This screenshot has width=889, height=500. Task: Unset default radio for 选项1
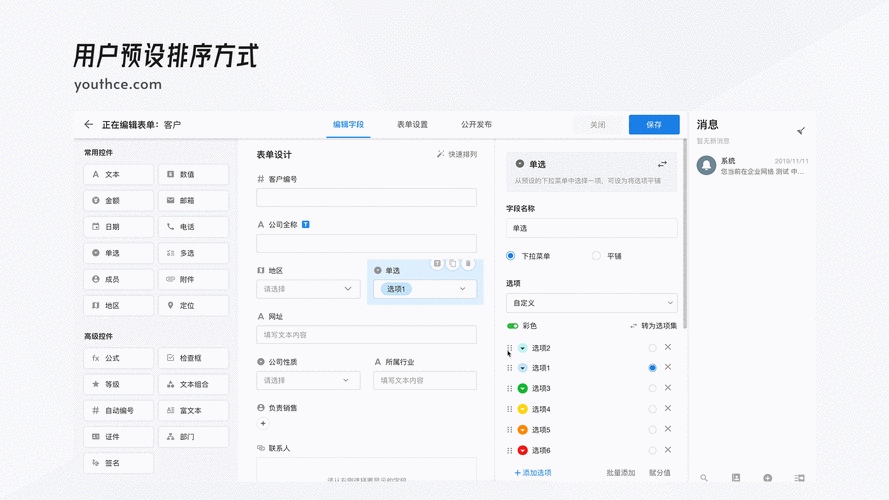tap(653, 368)
